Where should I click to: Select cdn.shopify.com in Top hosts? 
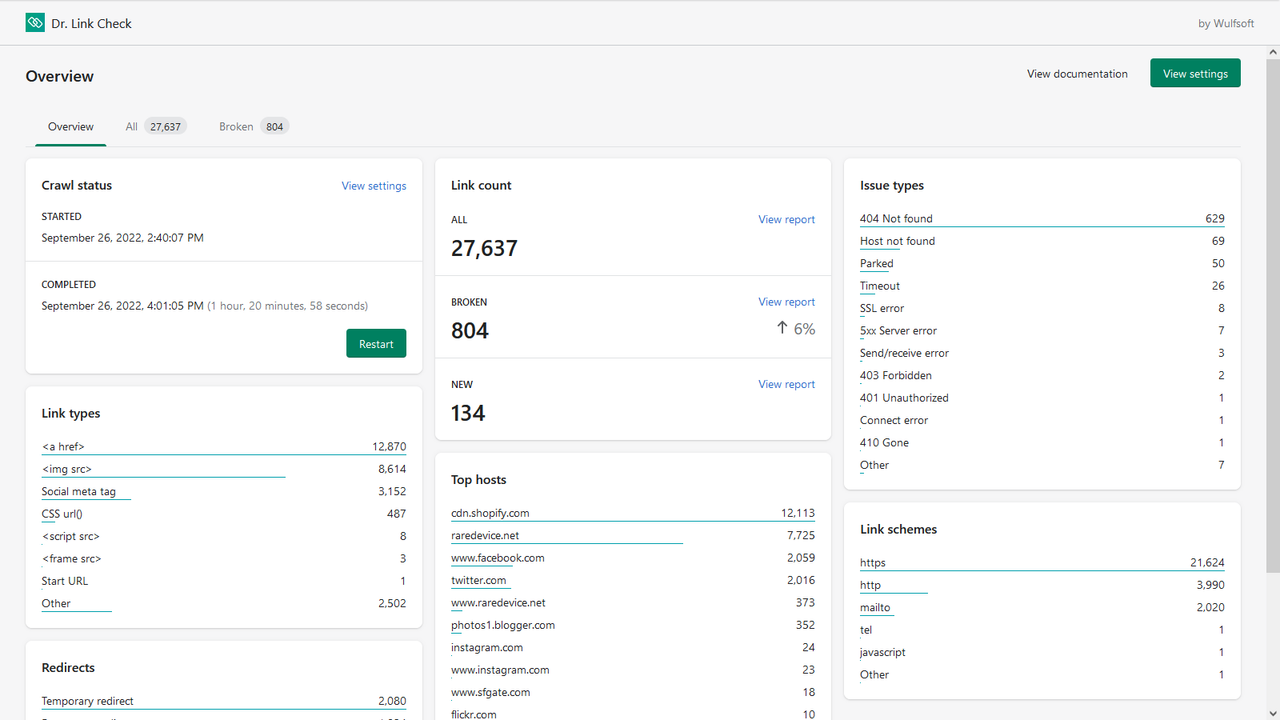(488, 512)
